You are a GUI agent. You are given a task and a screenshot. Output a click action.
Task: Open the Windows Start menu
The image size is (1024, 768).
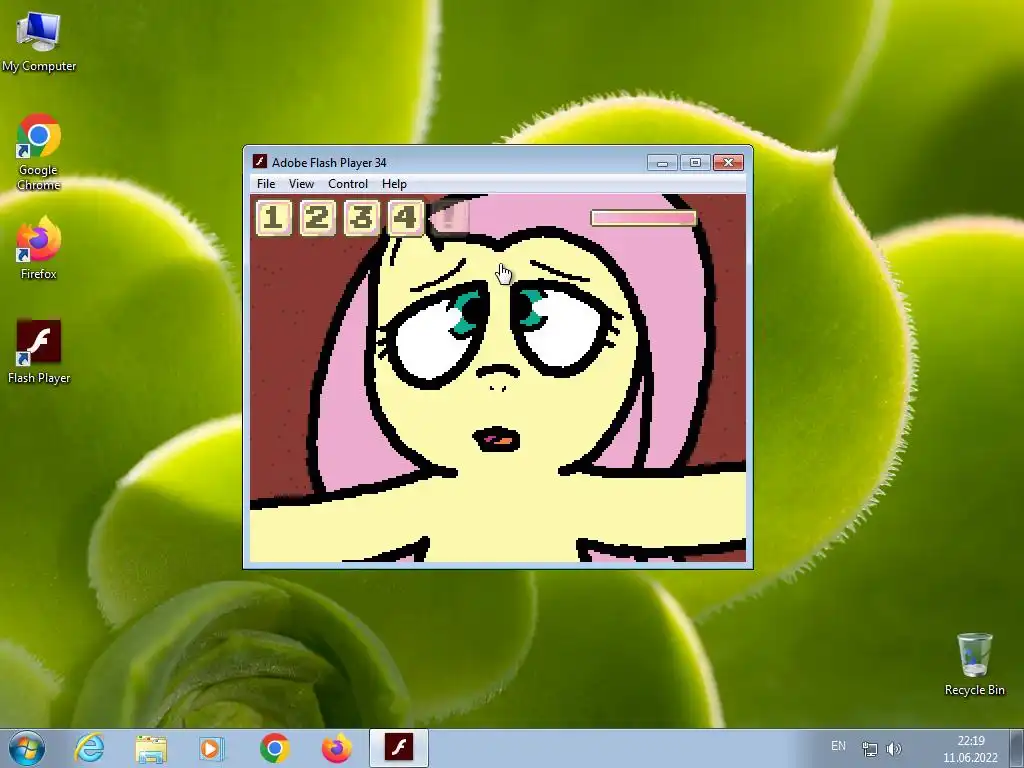[27, 748]
